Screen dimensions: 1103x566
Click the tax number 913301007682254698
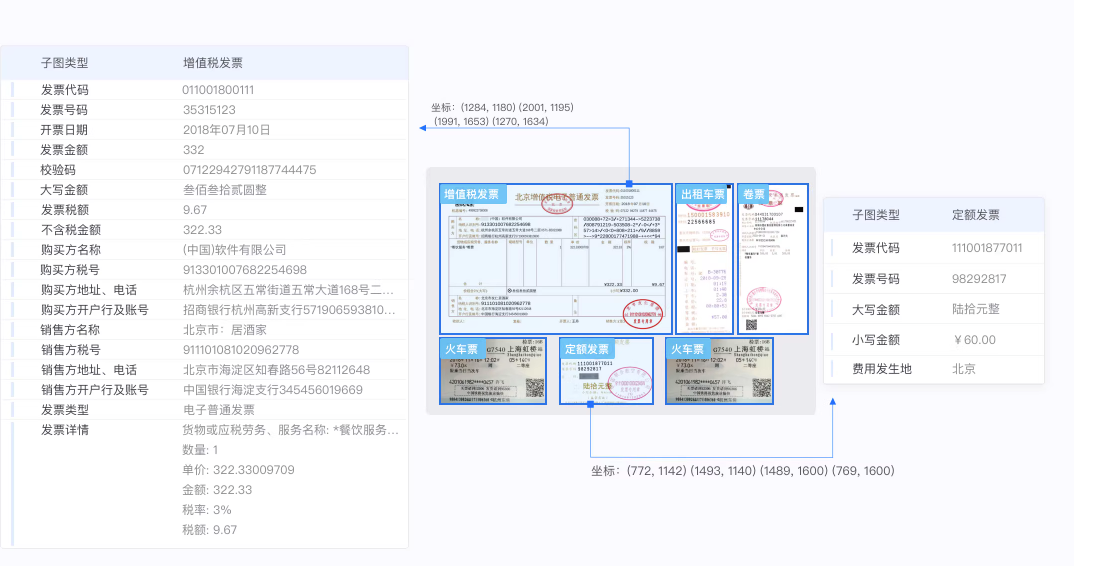244,270
